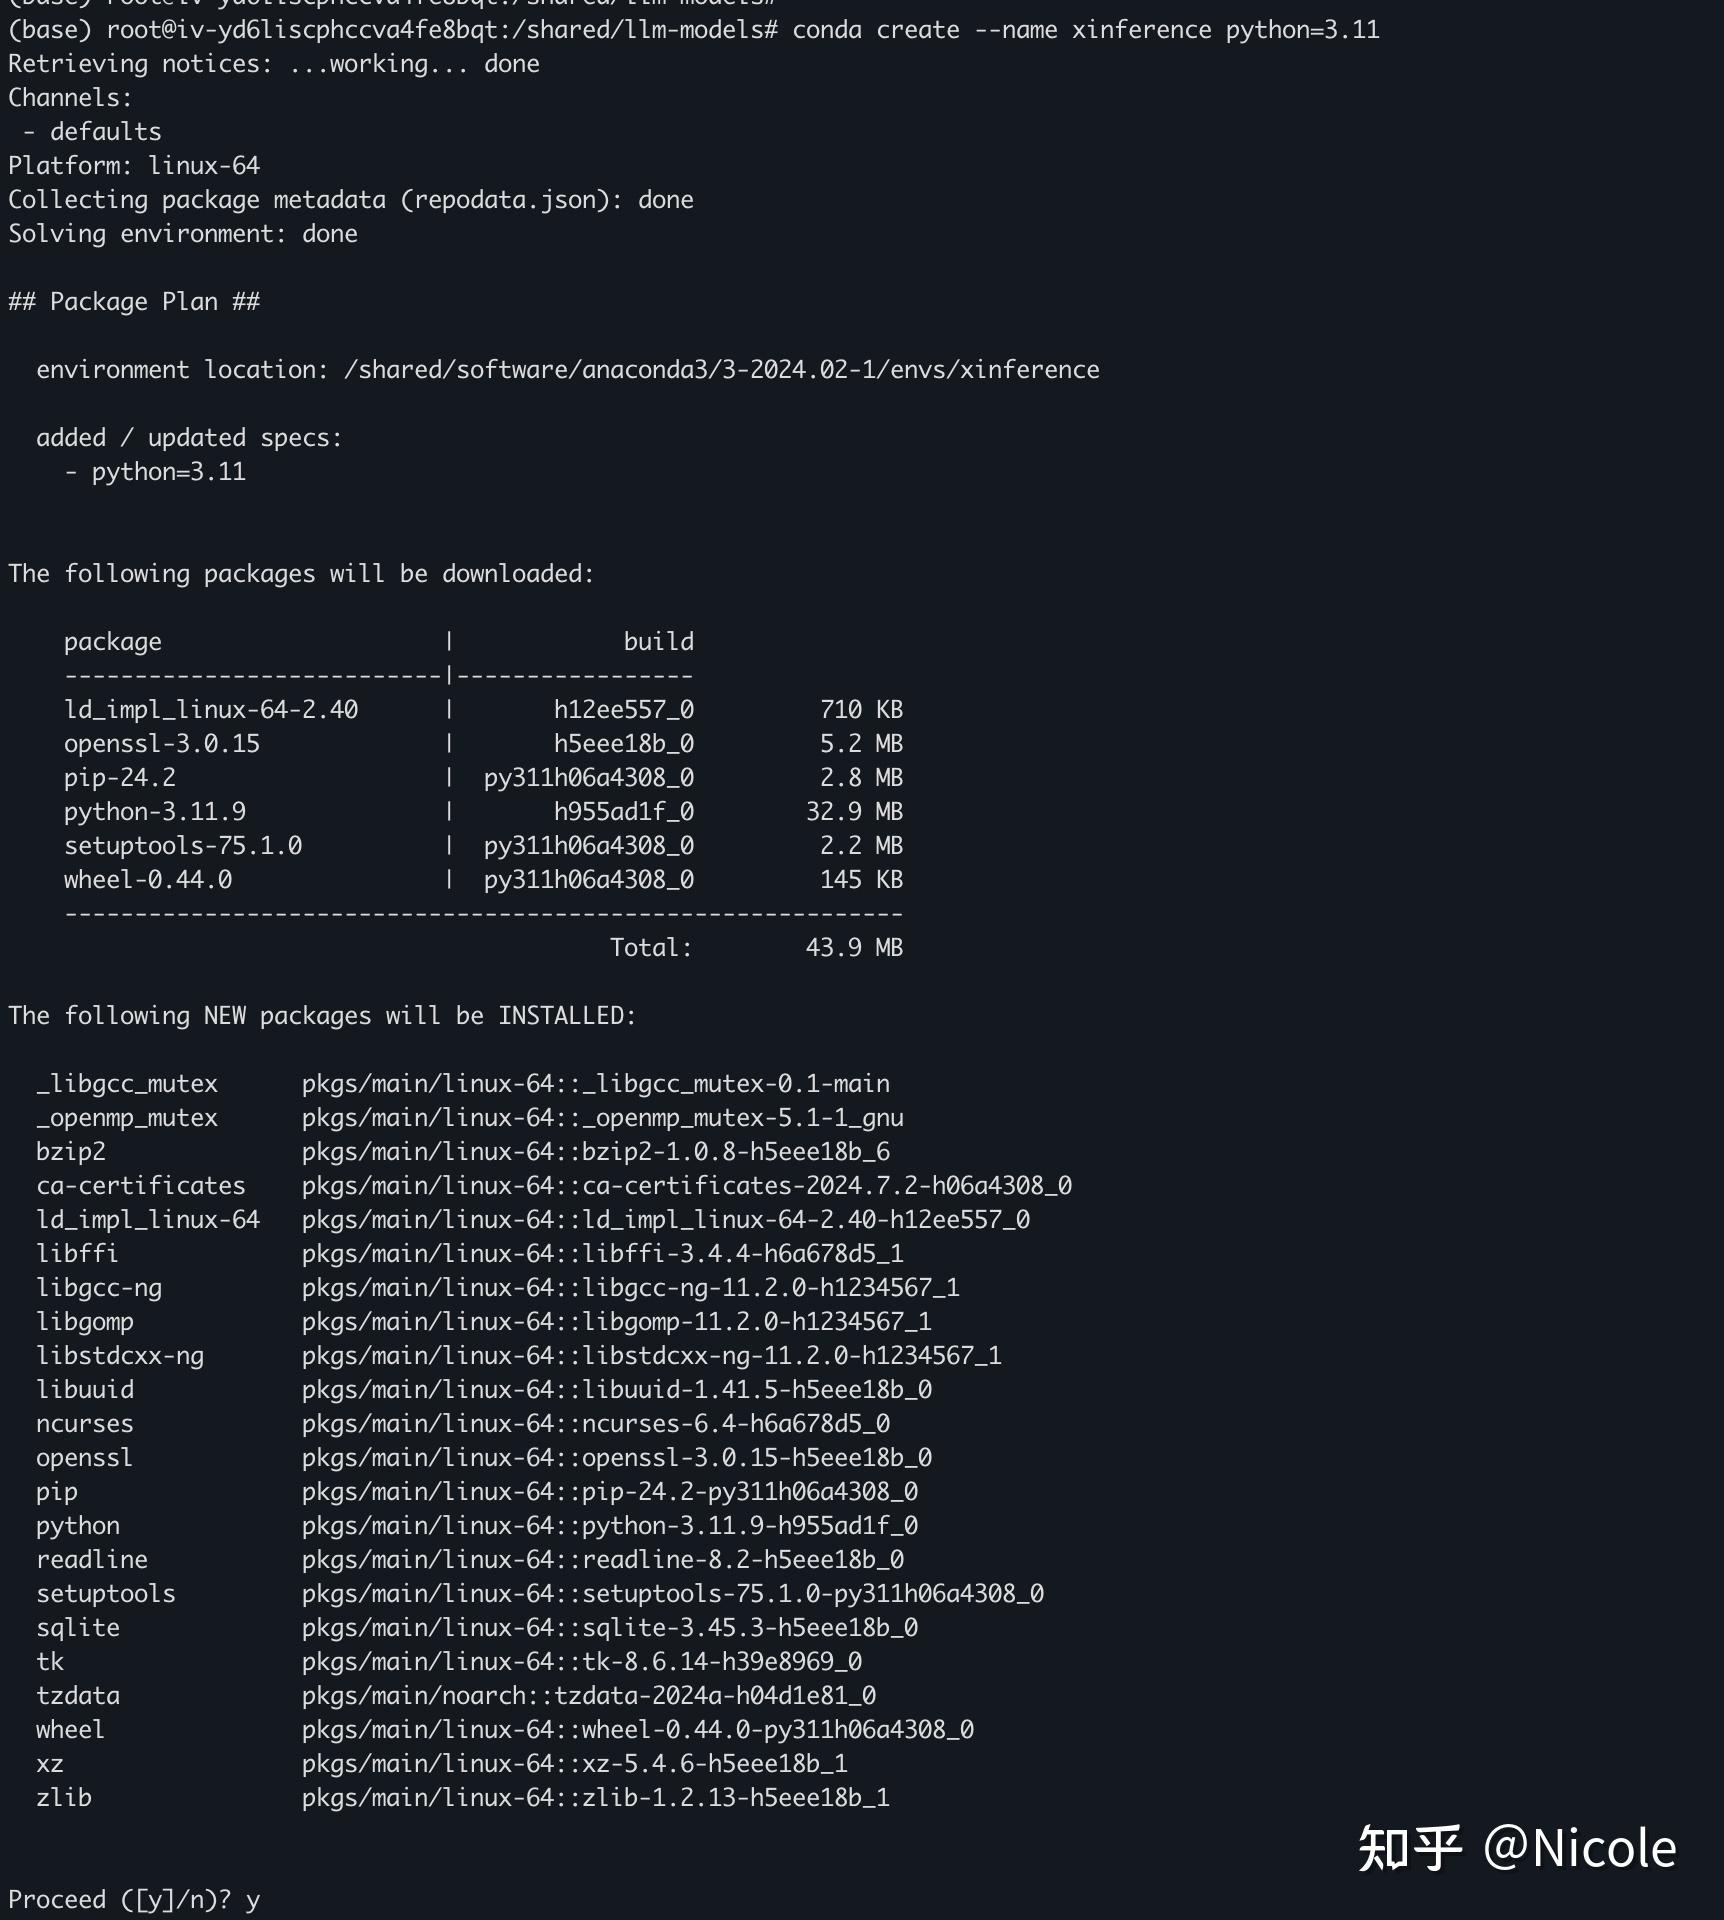Select wheel-0.44.0 row in download table

[148, 879]
